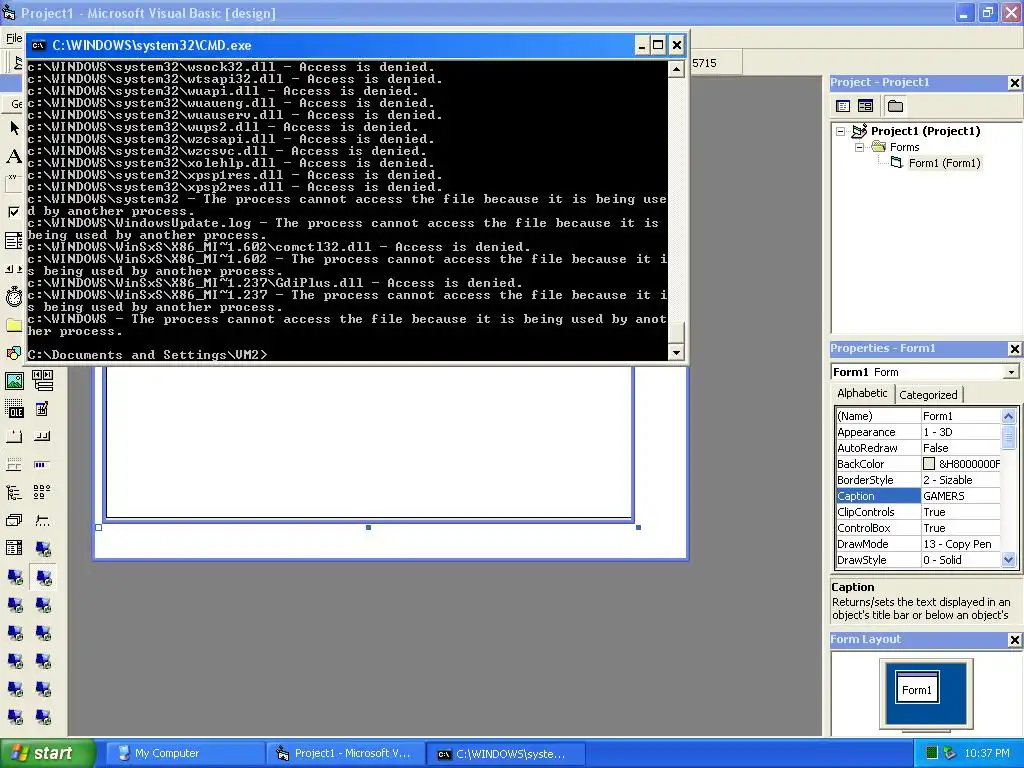Click the green system tray icon
The image size is (1024, 768).
[x=932, y=754]
